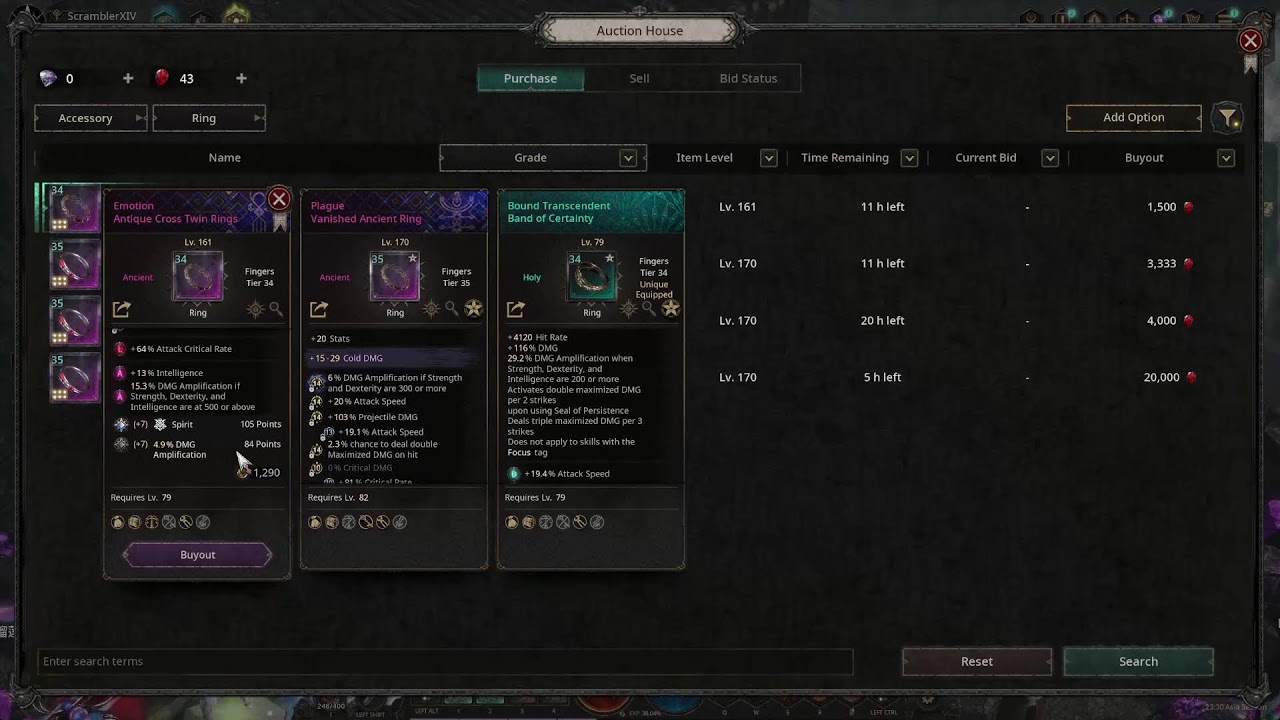Toggle the star badge on the Plague ring tooltip
This screenshot has height=720, width=1280.
pyautogui.click(x=473, y=309)
